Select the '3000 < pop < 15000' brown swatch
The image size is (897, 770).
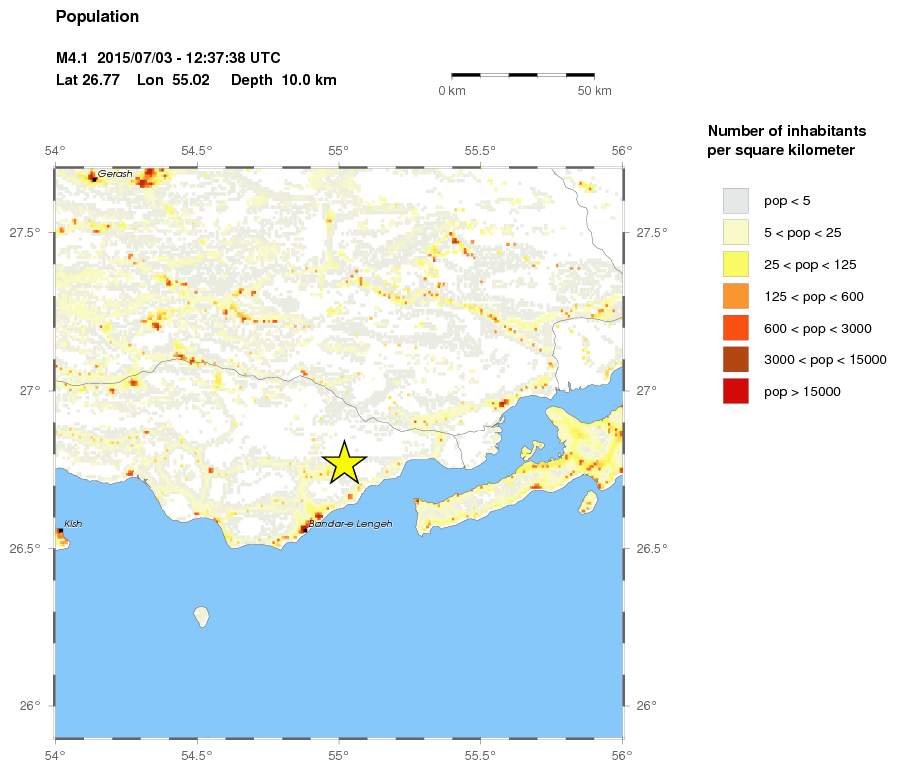click(x=735, y=360)
